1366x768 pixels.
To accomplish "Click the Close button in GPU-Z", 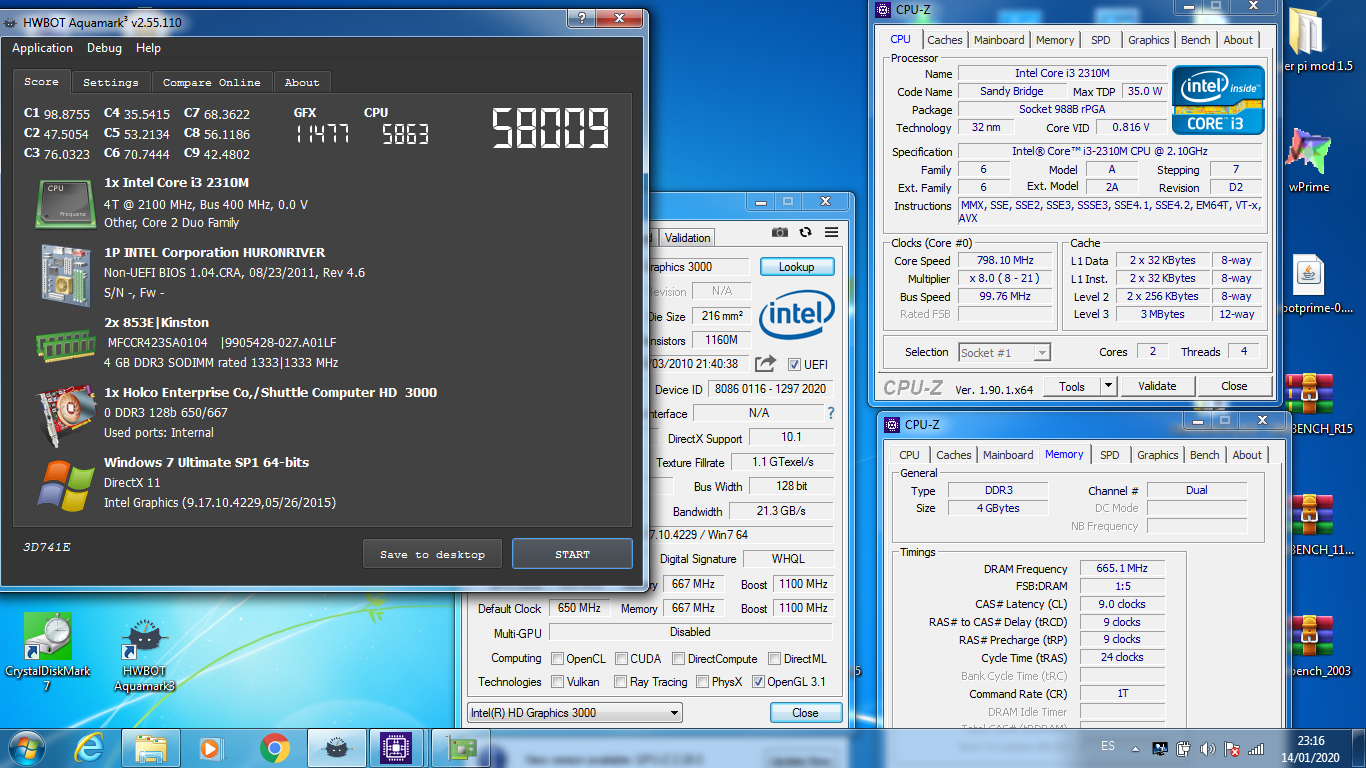I will point(805,713).
